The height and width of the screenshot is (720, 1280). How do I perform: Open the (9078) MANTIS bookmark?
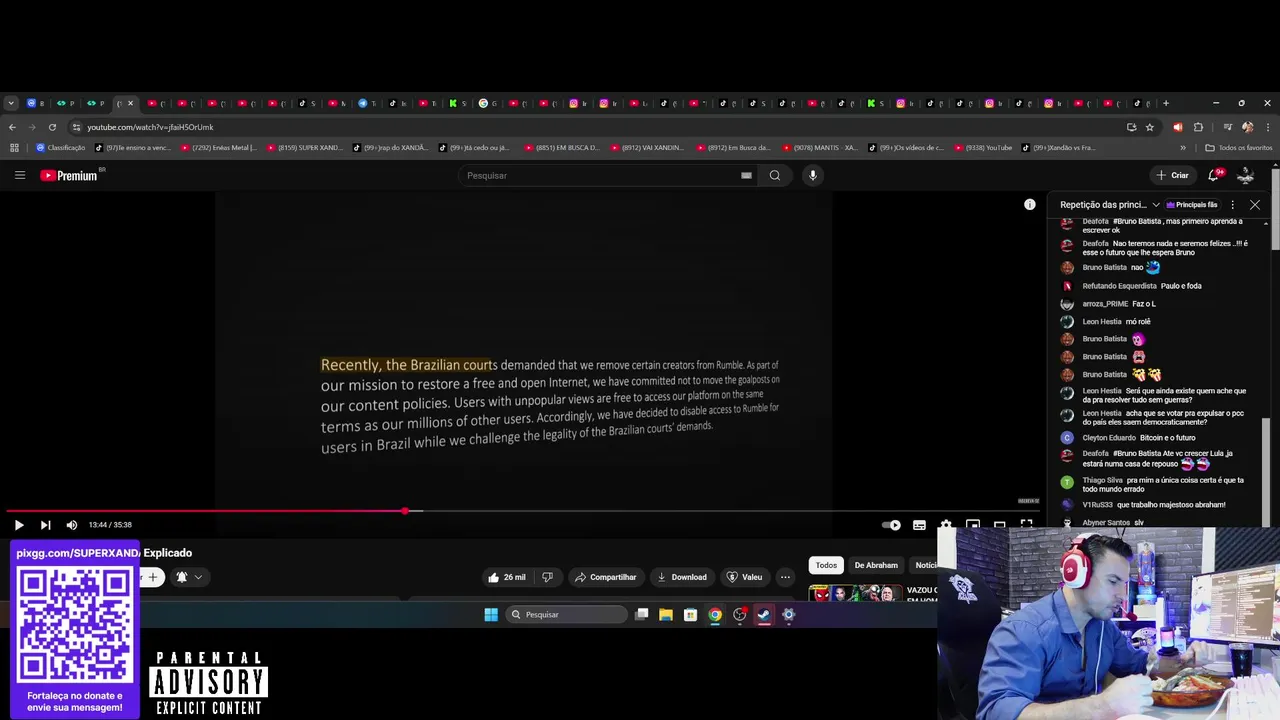[x=819, y=148]
